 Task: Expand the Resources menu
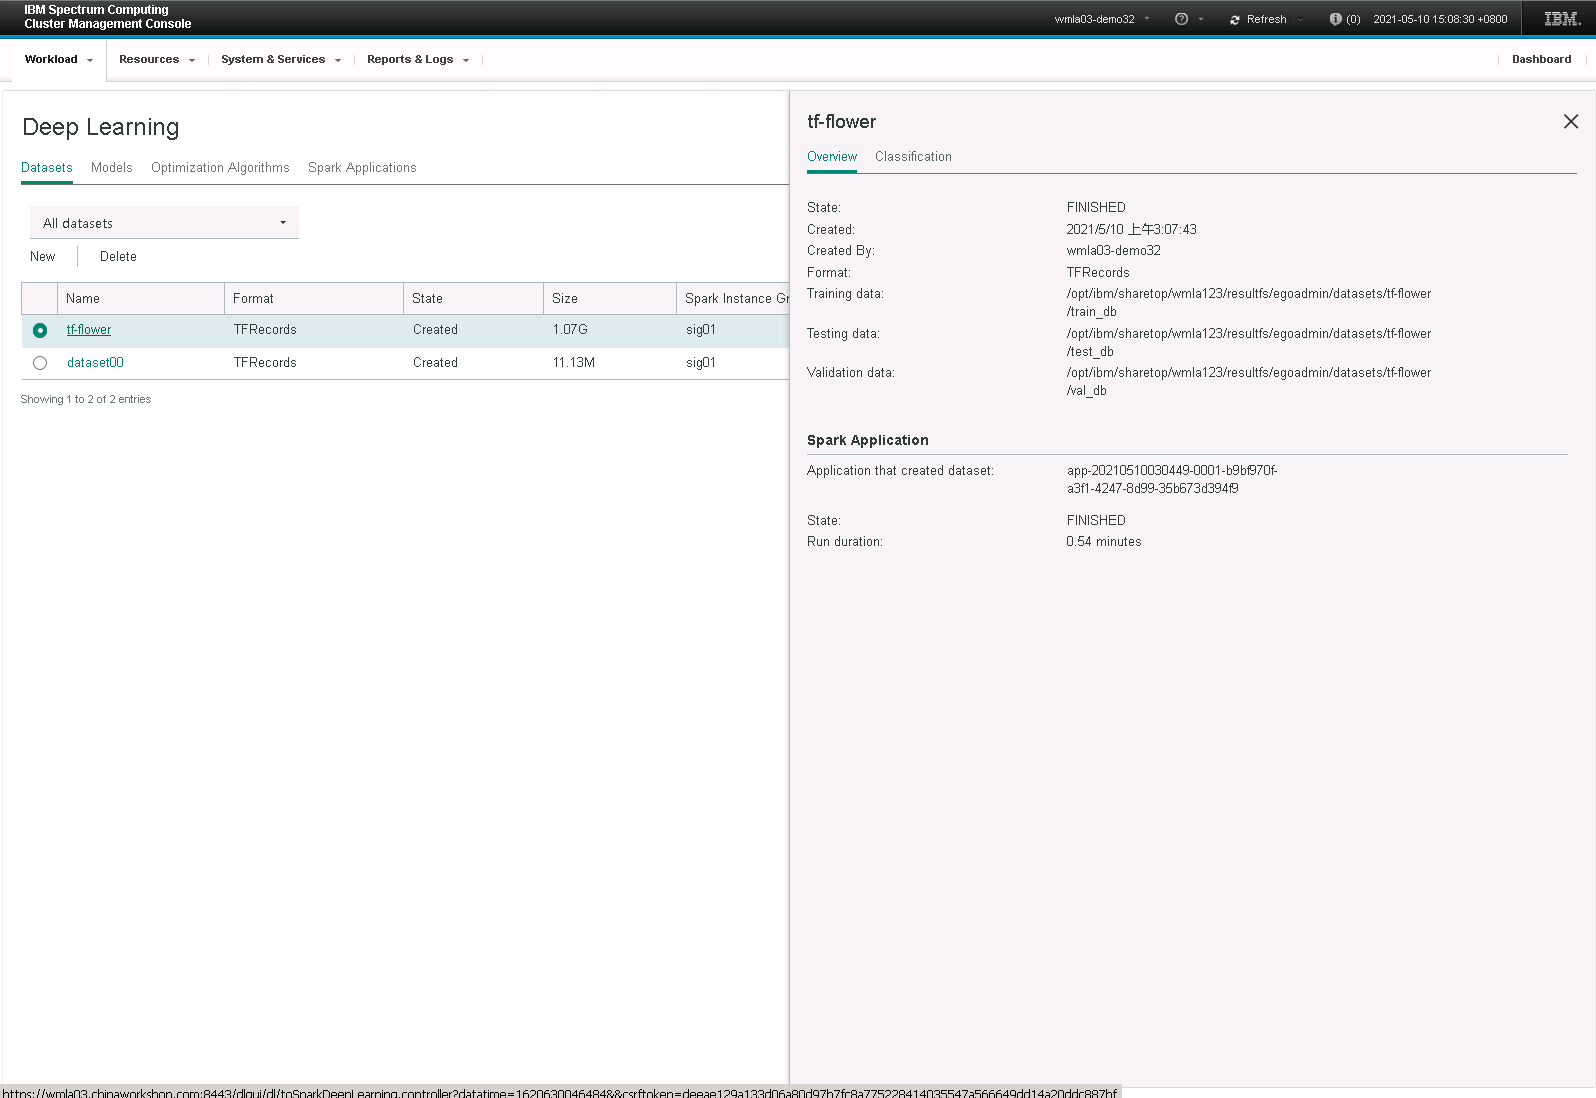(x=157, y=60)
